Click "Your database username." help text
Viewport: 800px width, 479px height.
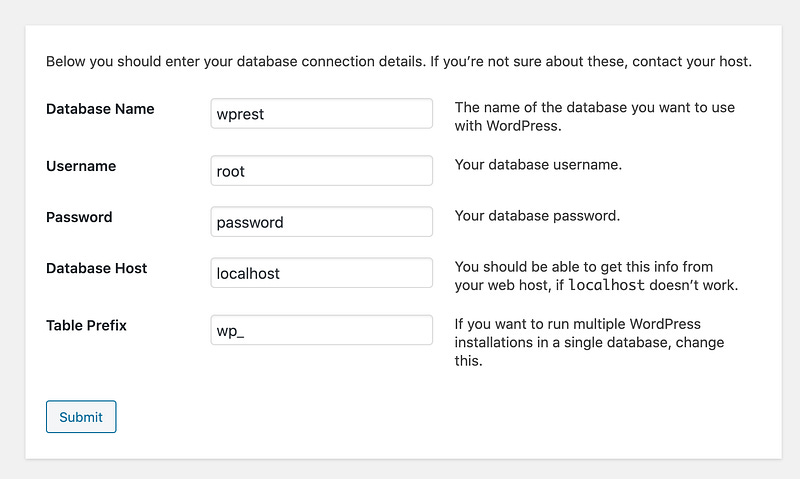(538, 164)
